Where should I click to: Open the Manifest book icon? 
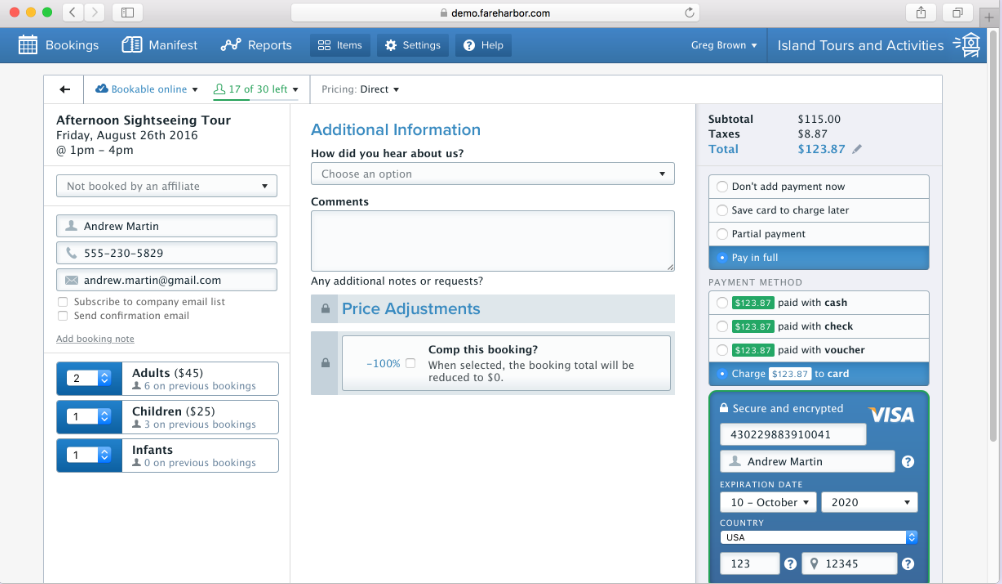click(132, 45)
